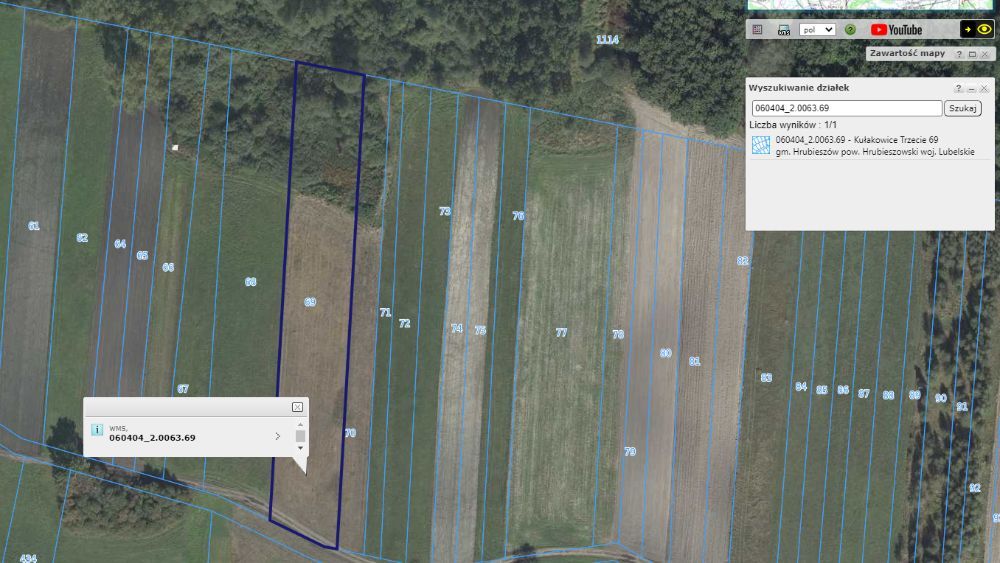1000x563 pixels.
Task: Minimize the Wyszukiwanie działek panel
Action: (x=971, y=89)
